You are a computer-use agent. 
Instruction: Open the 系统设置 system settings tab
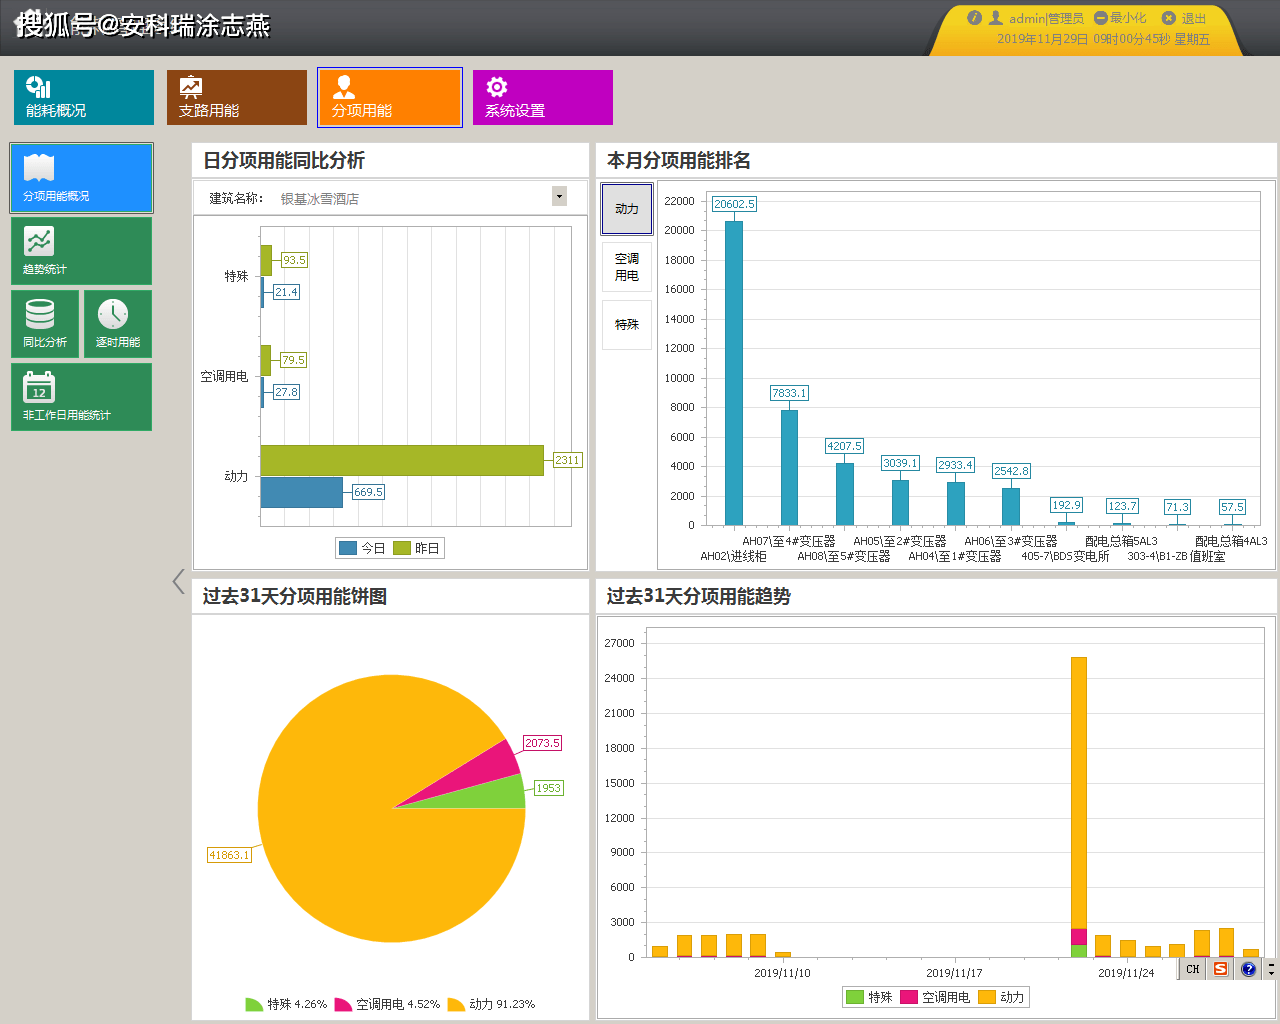(x=543, y=97)
